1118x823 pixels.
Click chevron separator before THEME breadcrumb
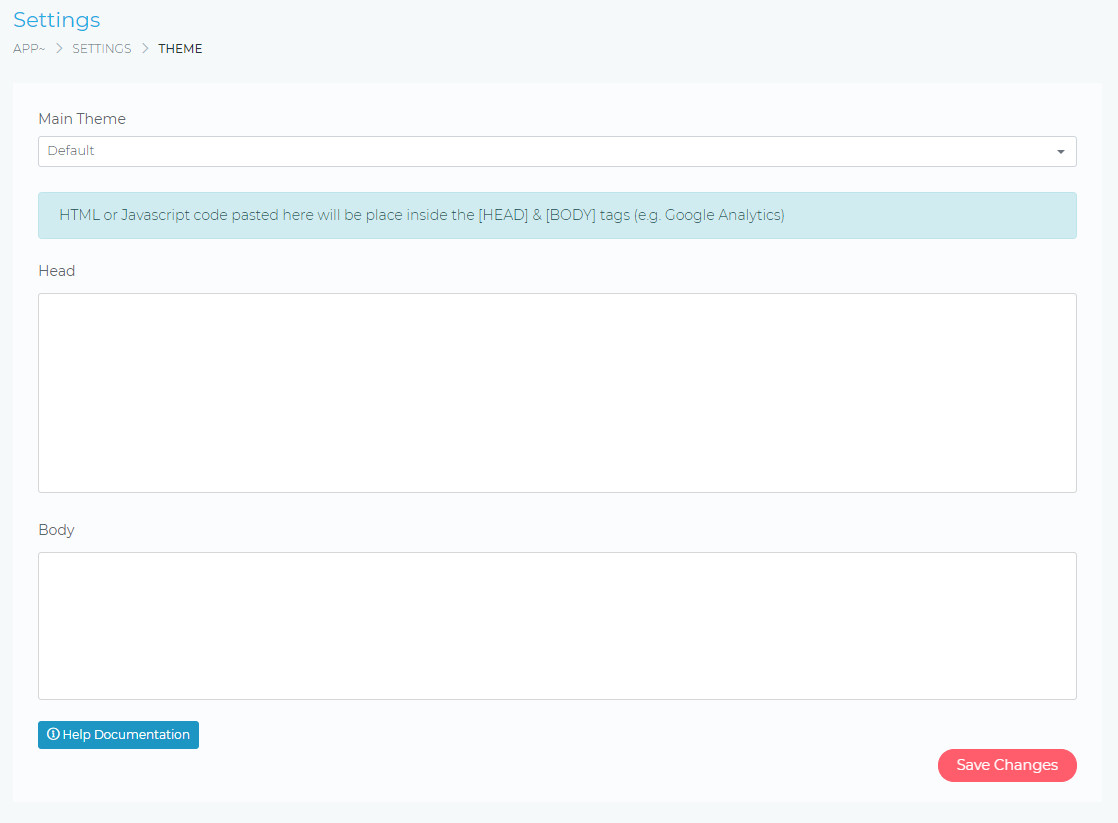point(145,49)
